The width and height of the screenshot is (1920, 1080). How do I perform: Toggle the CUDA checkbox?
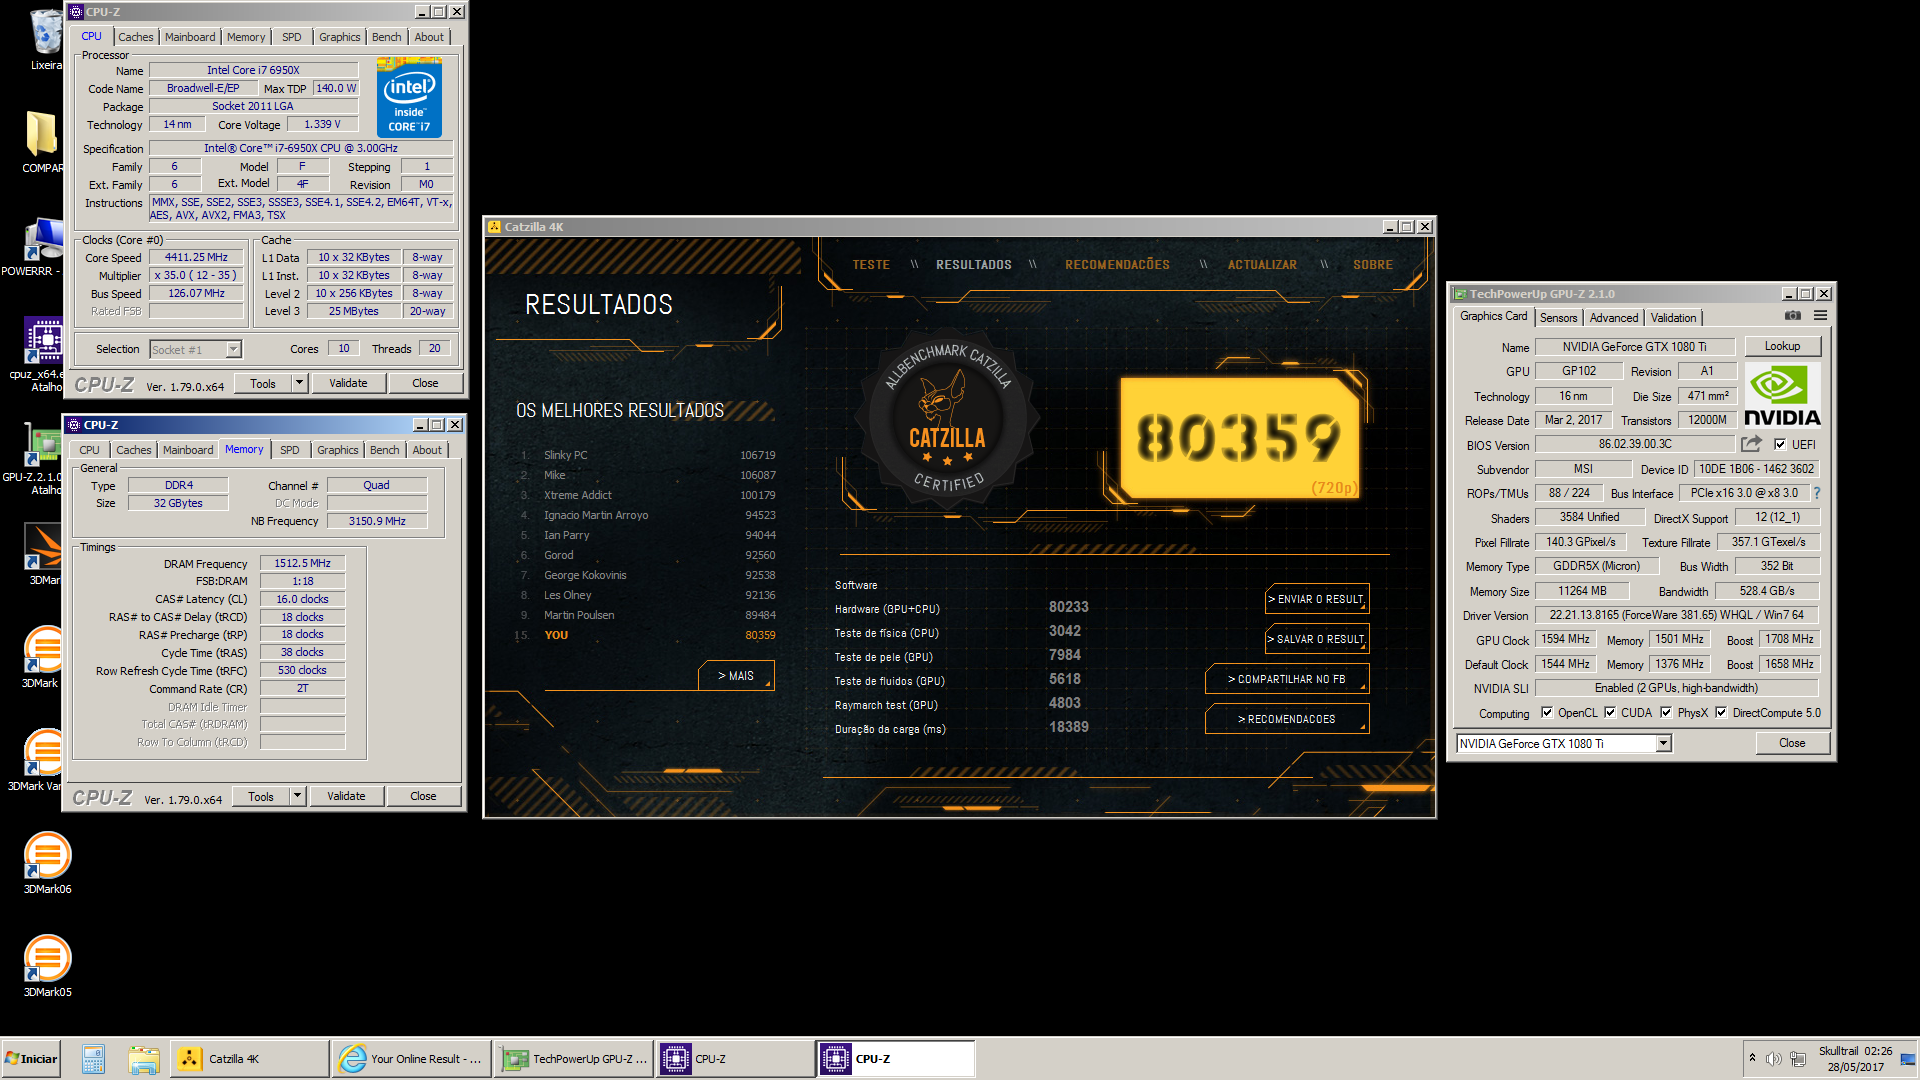coord(1610,713)
